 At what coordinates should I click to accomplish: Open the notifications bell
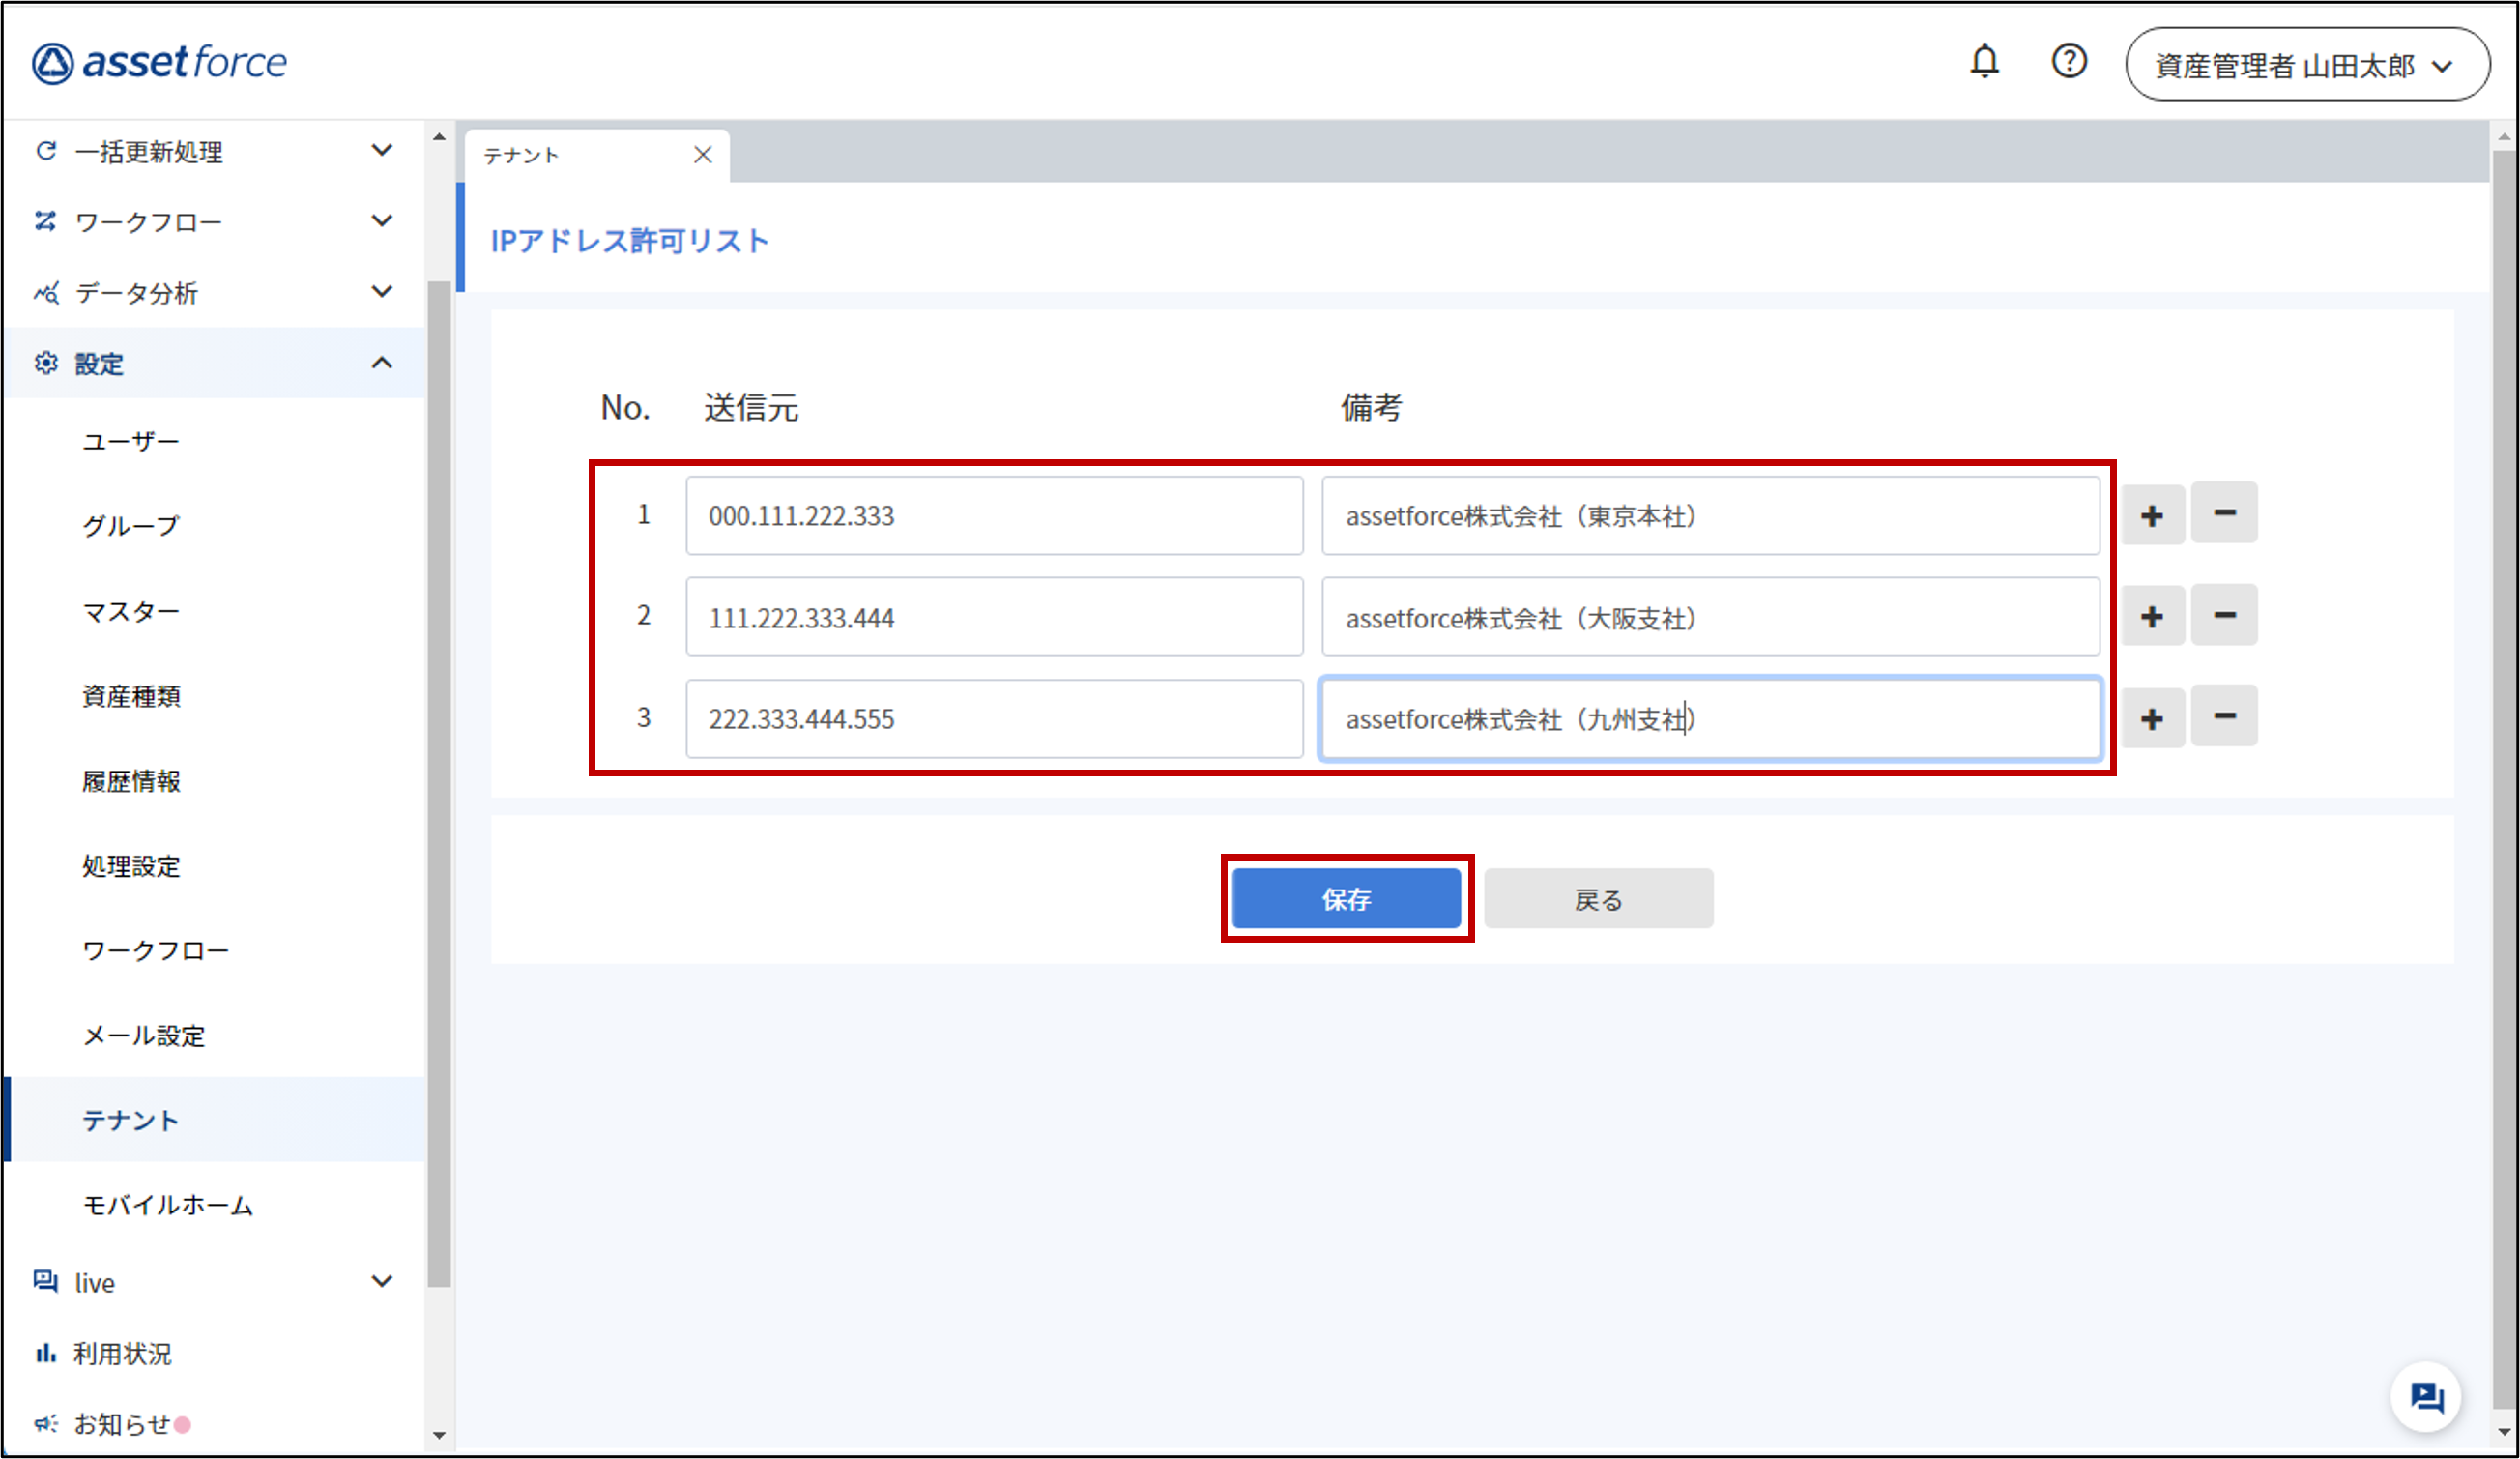tap(1984, 62)
